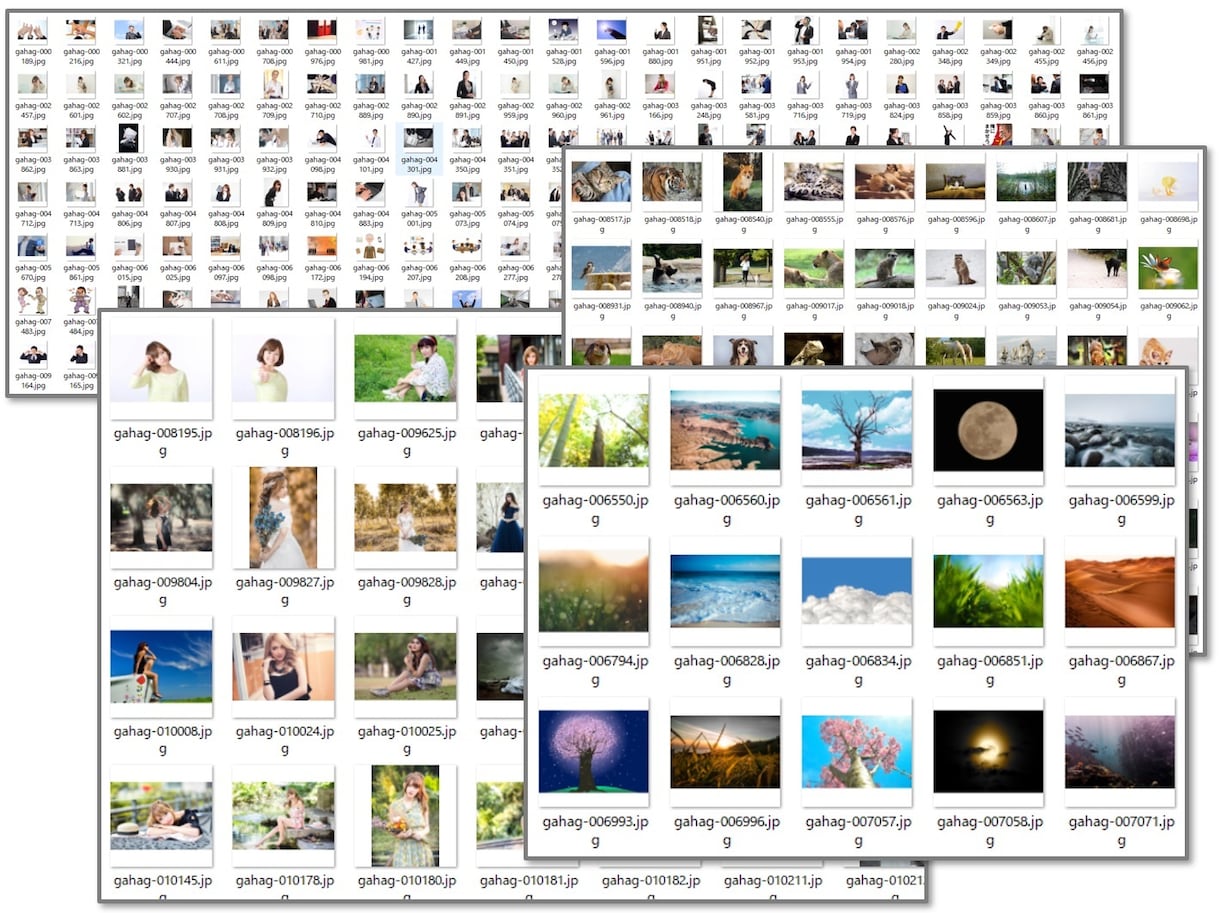Select the sleeping cat photo gahag-008517.jpg
The height and width of the screenshot is (913, 1220).
(x=601, y=182)
